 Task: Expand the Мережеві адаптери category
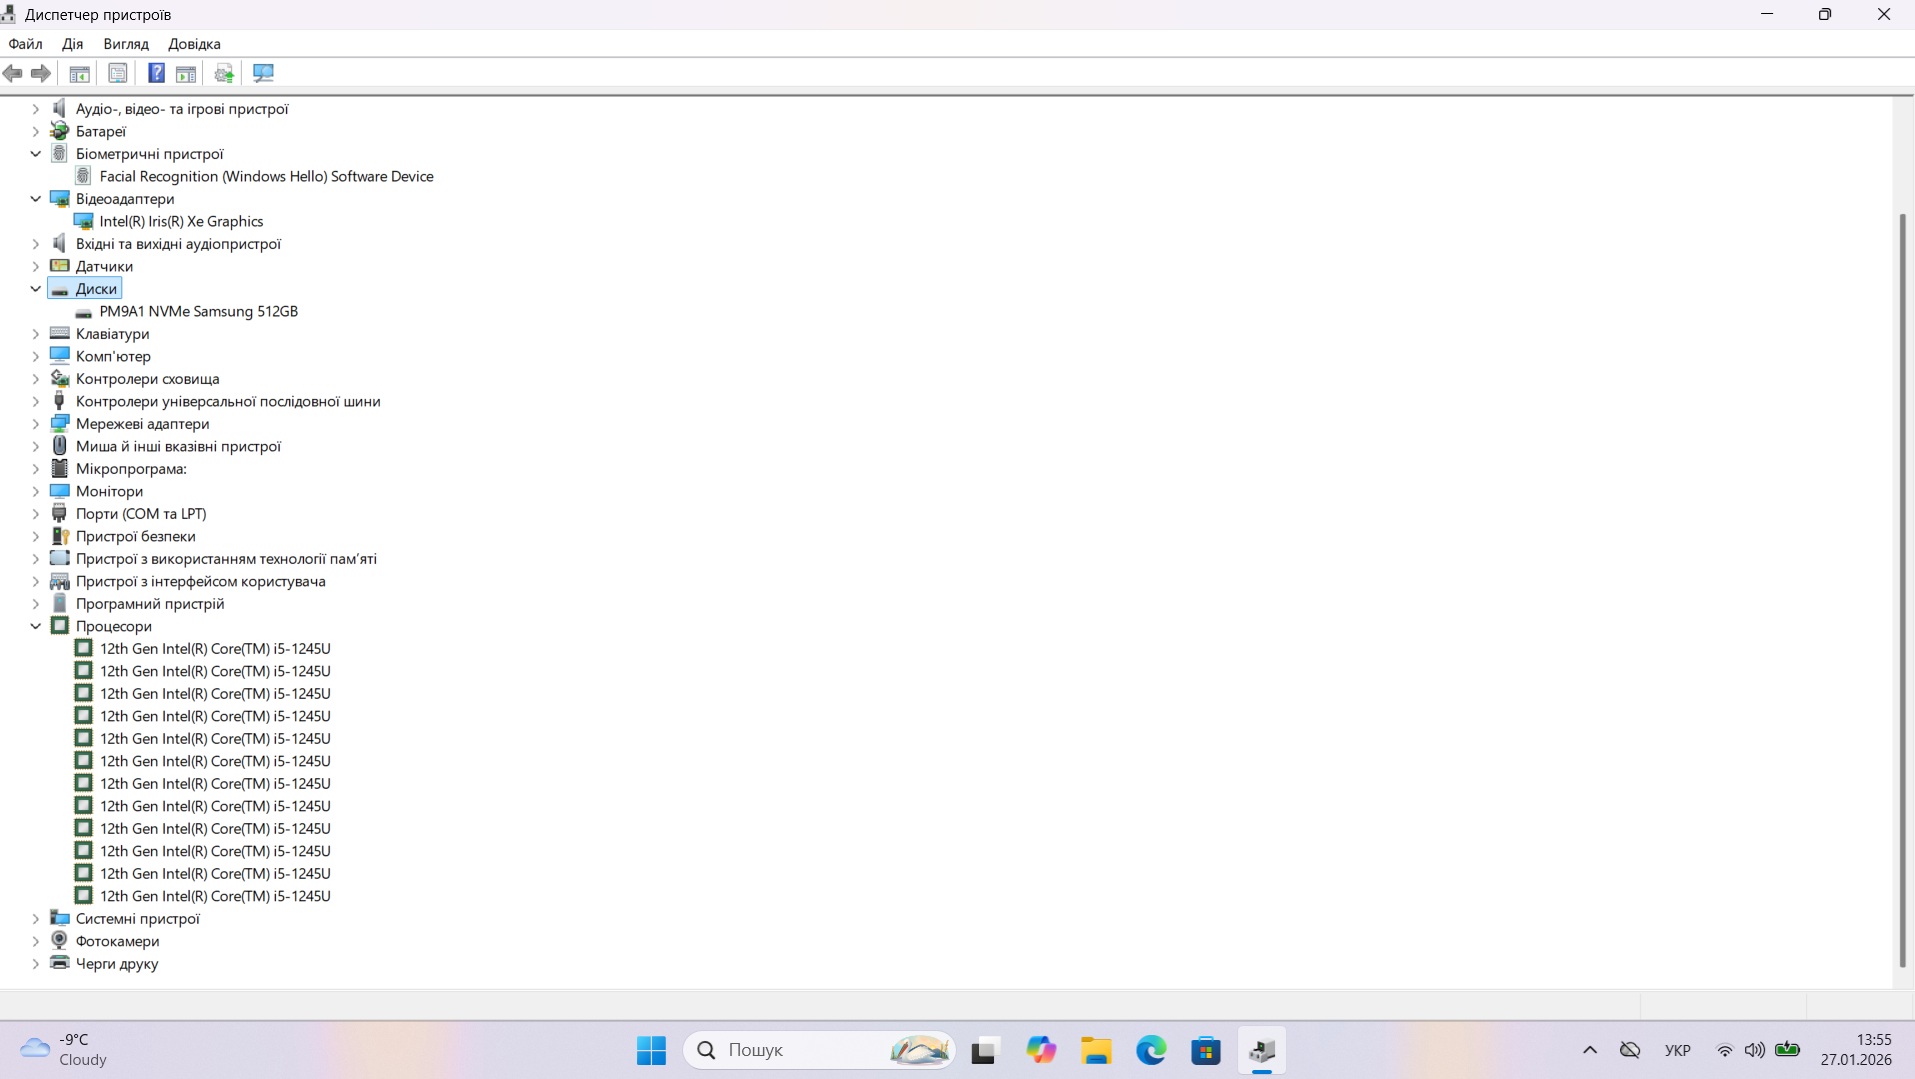[36, 424]
